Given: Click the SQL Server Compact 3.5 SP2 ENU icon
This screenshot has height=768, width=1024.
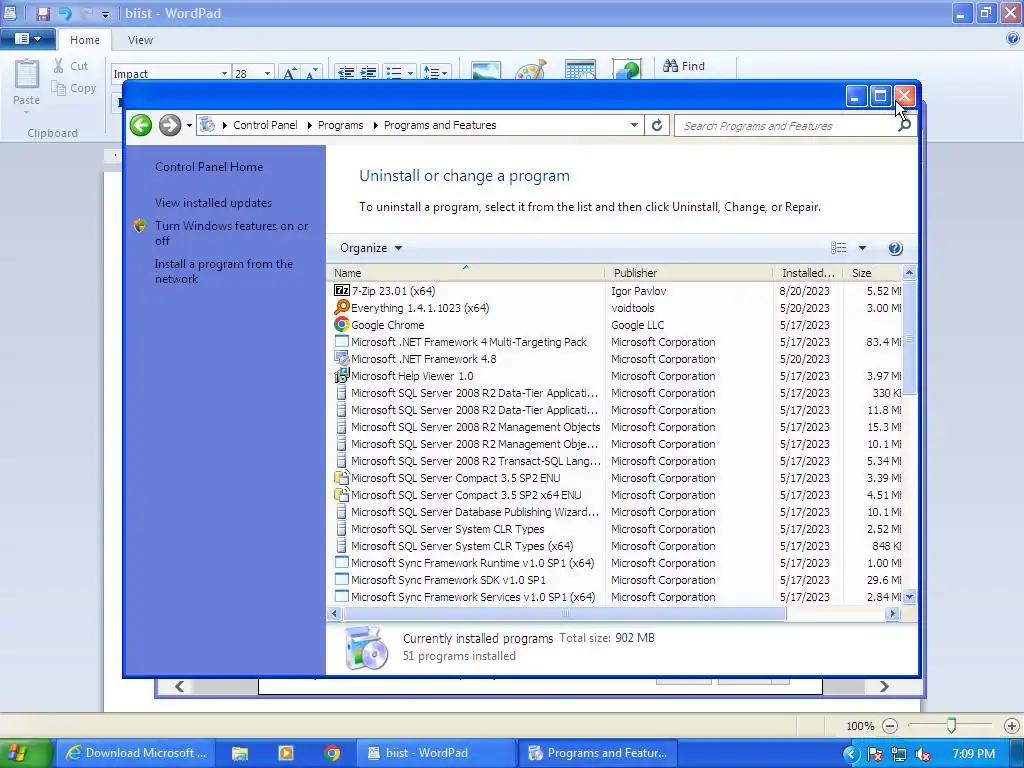Looking at the screenshot, I should [x=342, y=477].
